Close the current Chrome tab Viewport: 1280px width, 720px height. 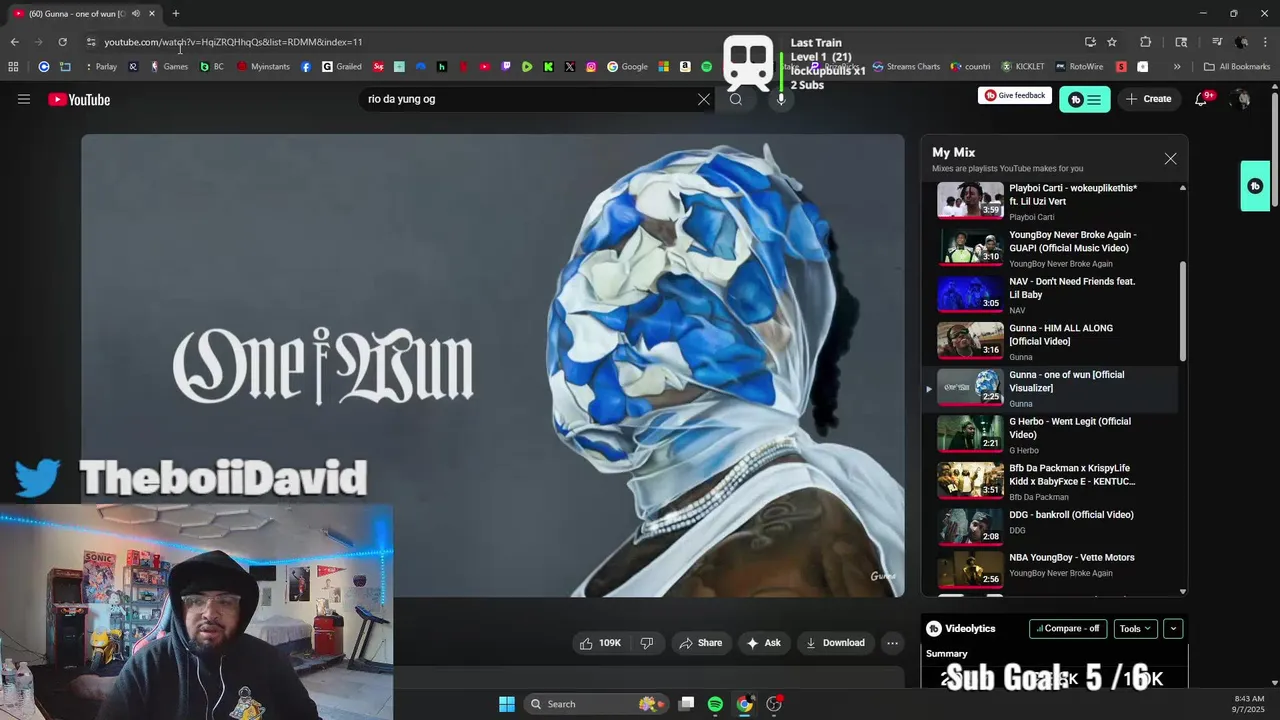click(152, 13)
